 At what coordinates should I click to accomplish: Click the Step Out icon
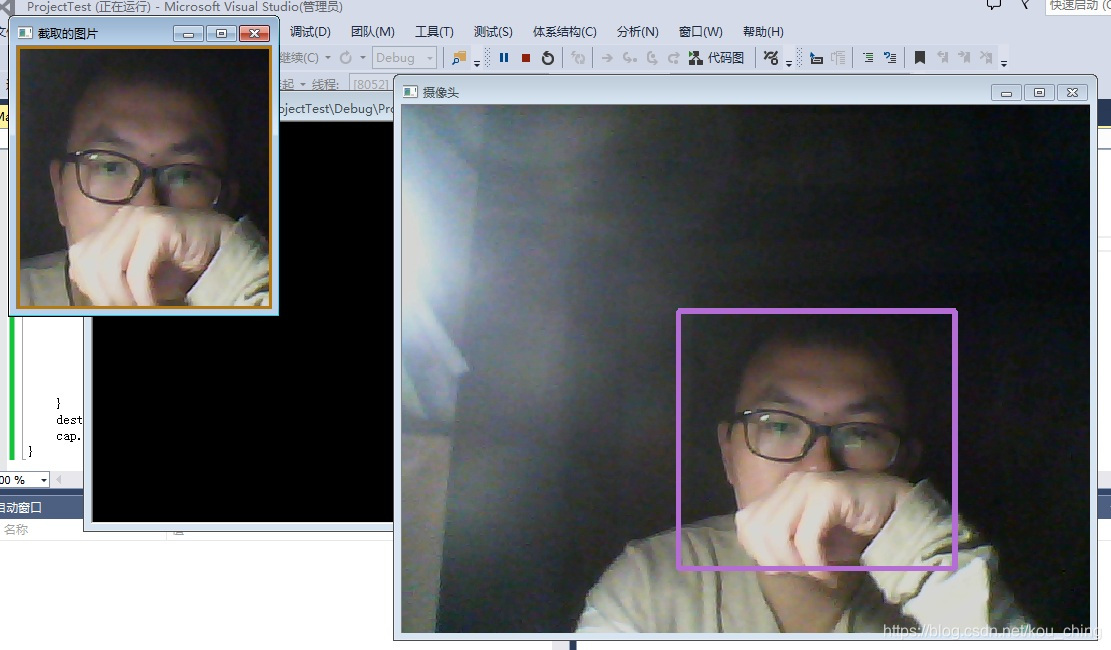coord(673,58)
